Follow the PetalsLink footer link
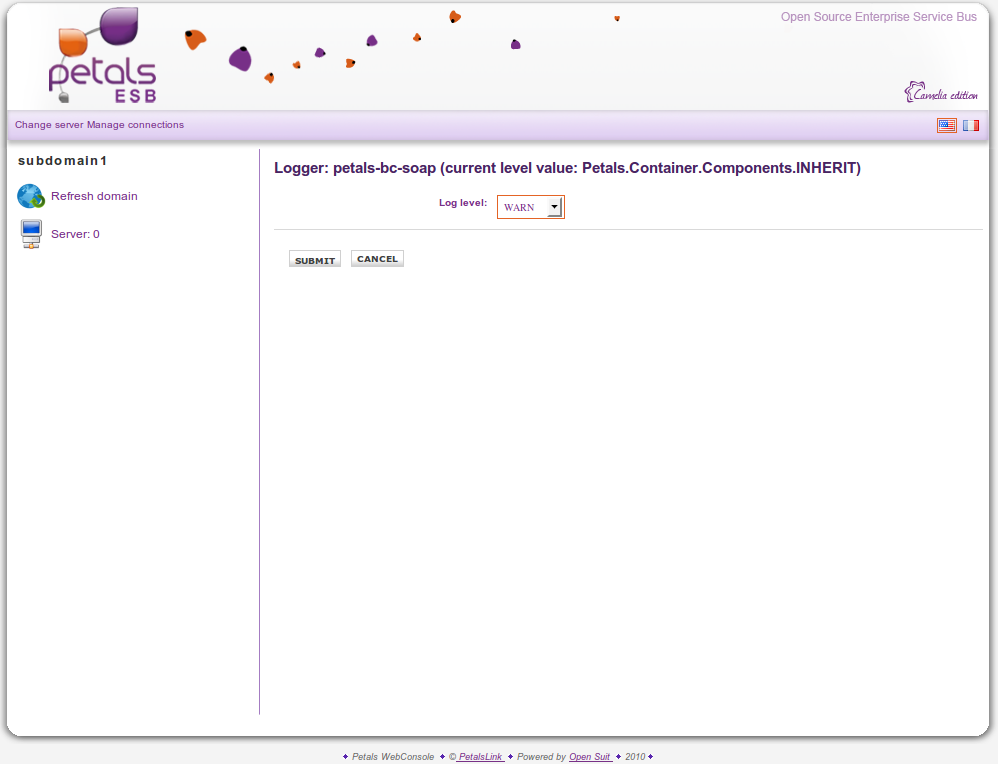Viewport: 998px width, 764px height. [480, 757]
